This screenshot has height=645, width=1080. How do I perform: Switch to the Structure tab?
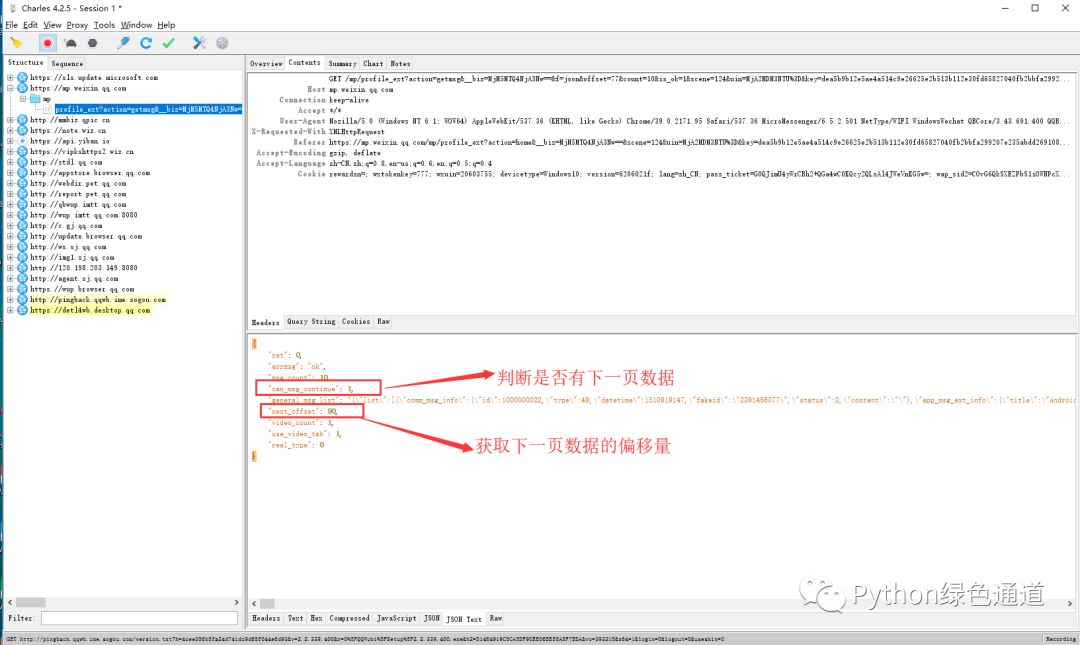coord(25,63)
